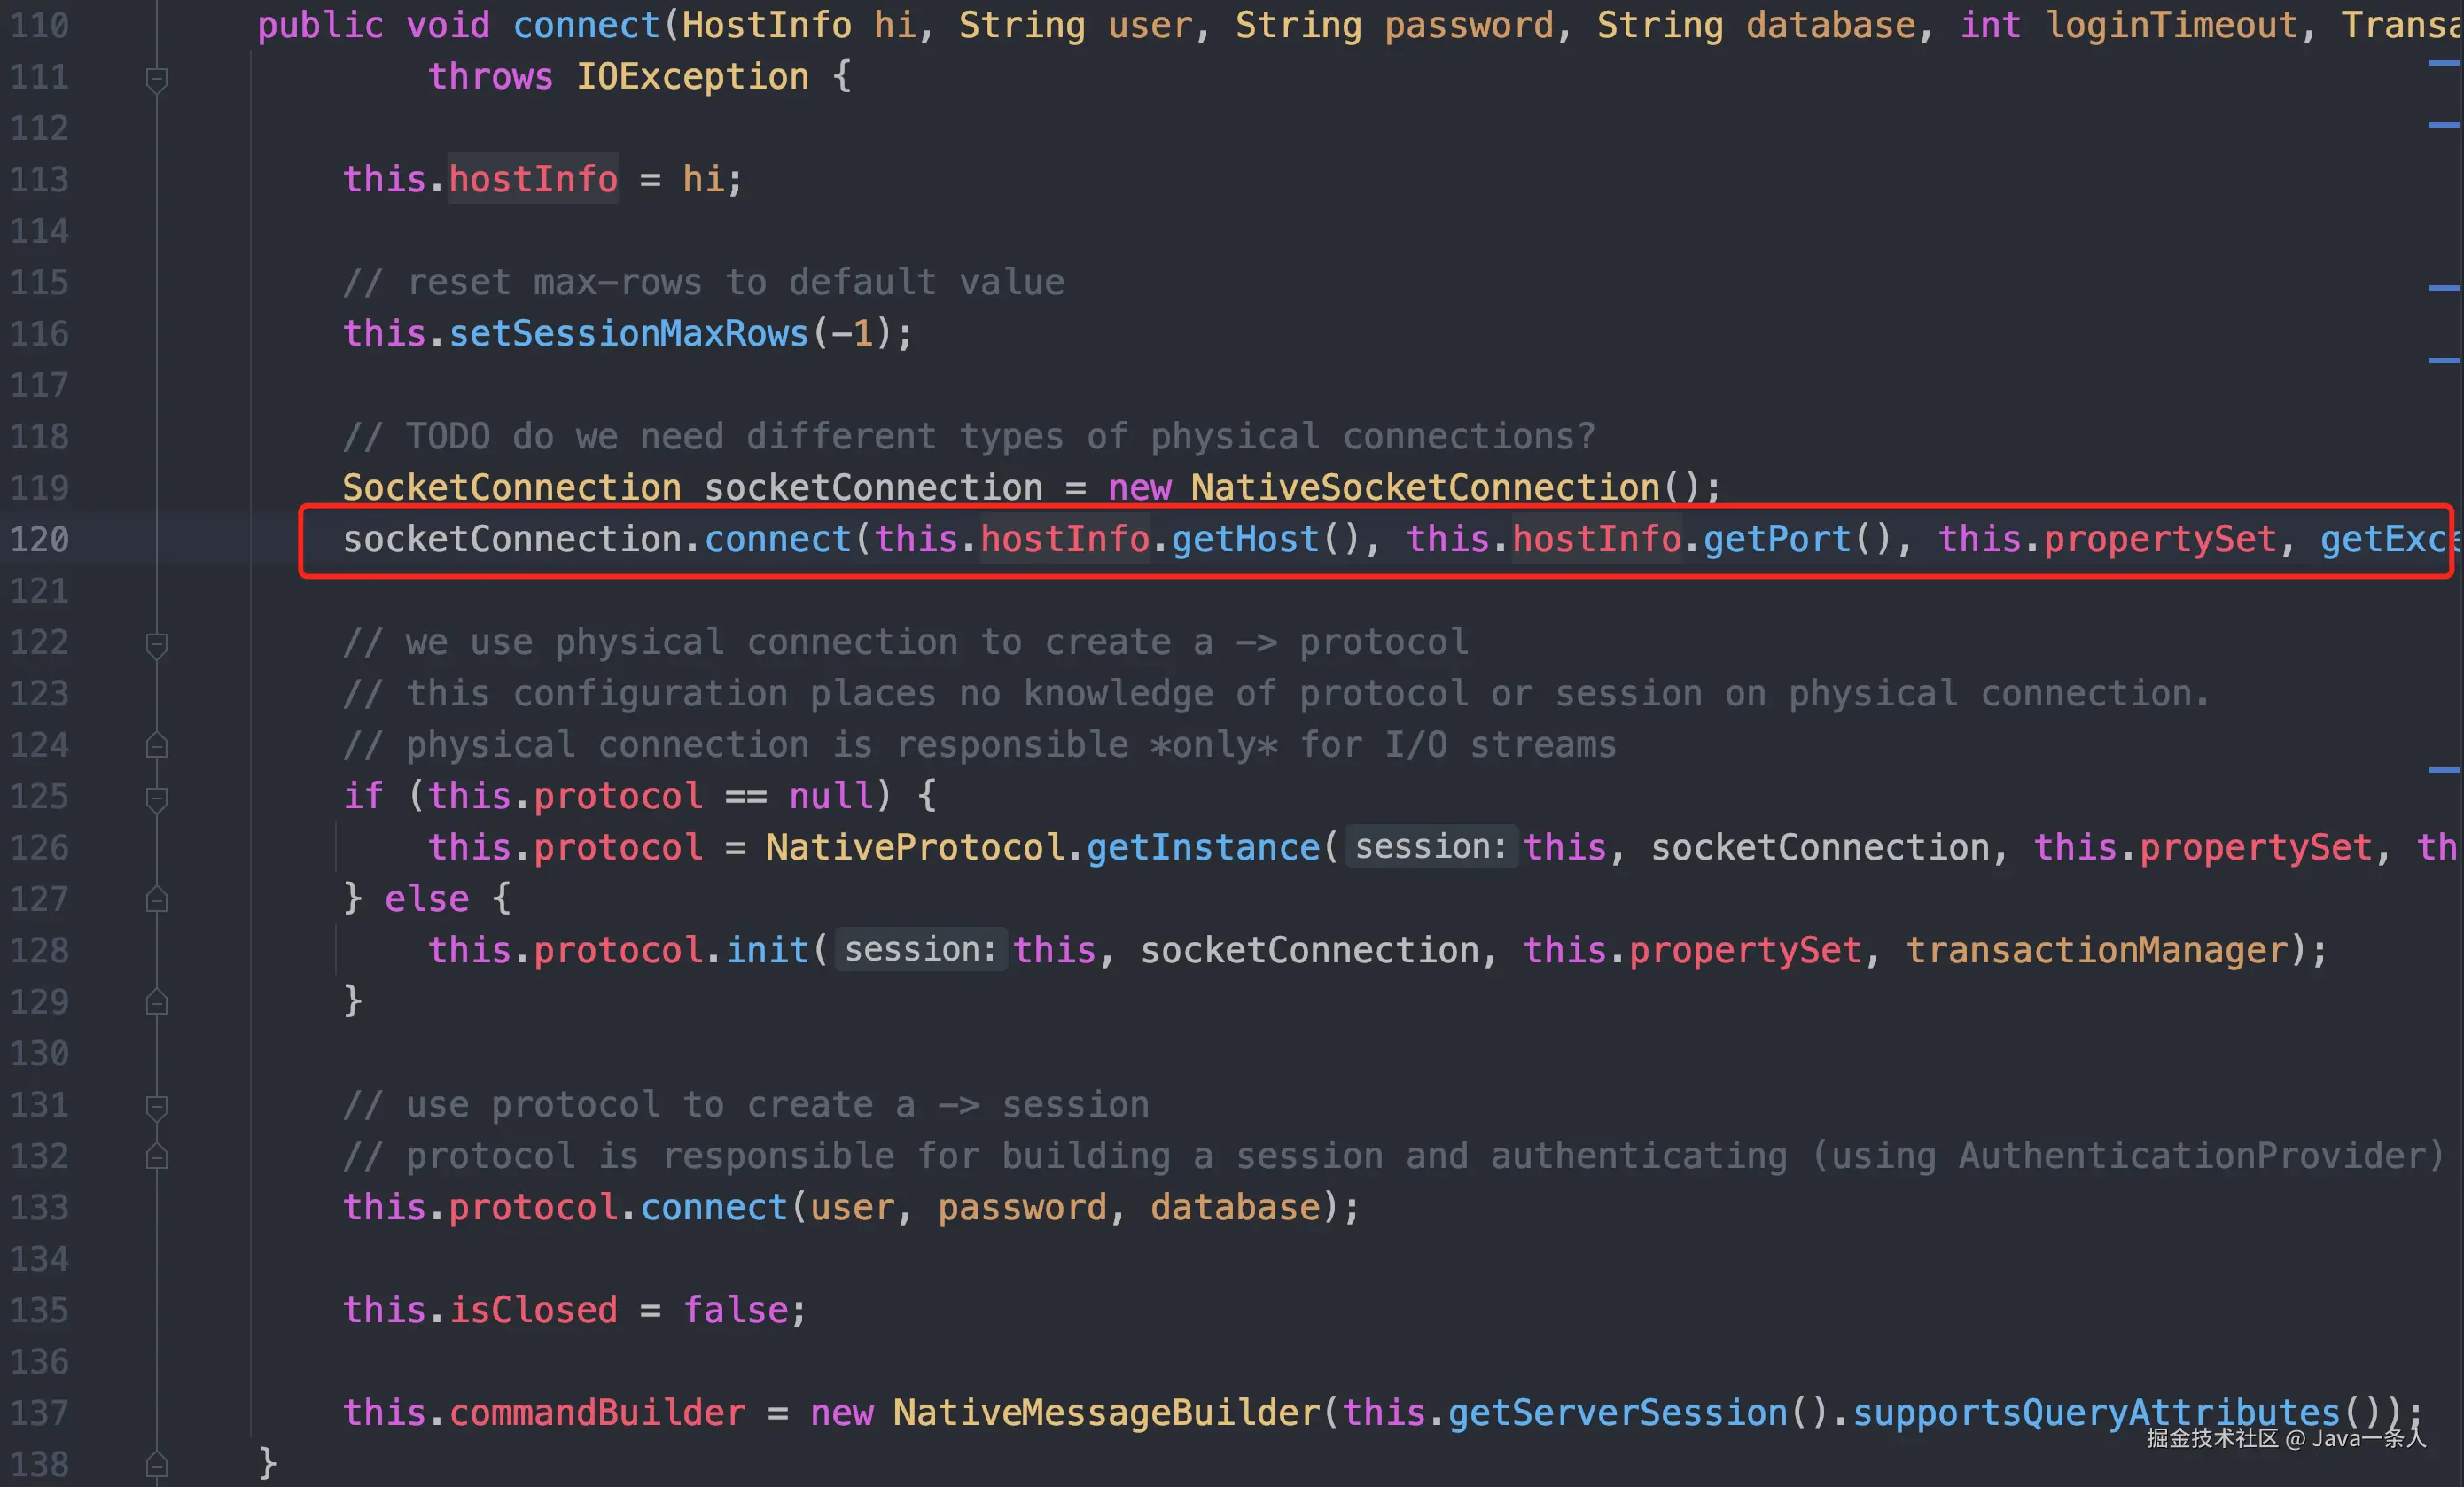The image size is (2464, 1487).
Task: Click the fold end marker at line 129
Action: [156, 1002]
